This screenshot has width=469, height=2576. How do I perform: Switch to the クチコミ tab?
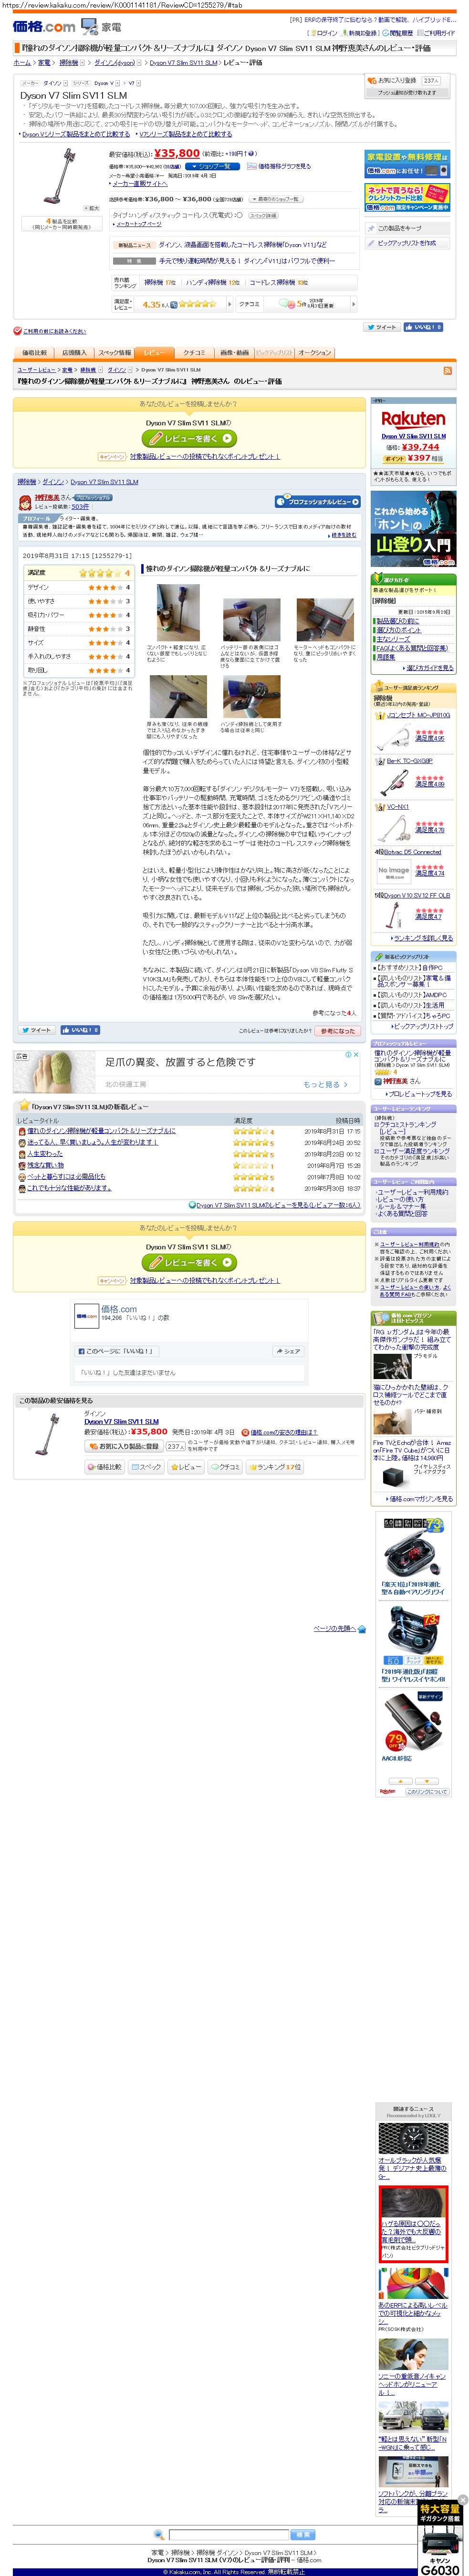pyautogui.click(x=194, y=352)
